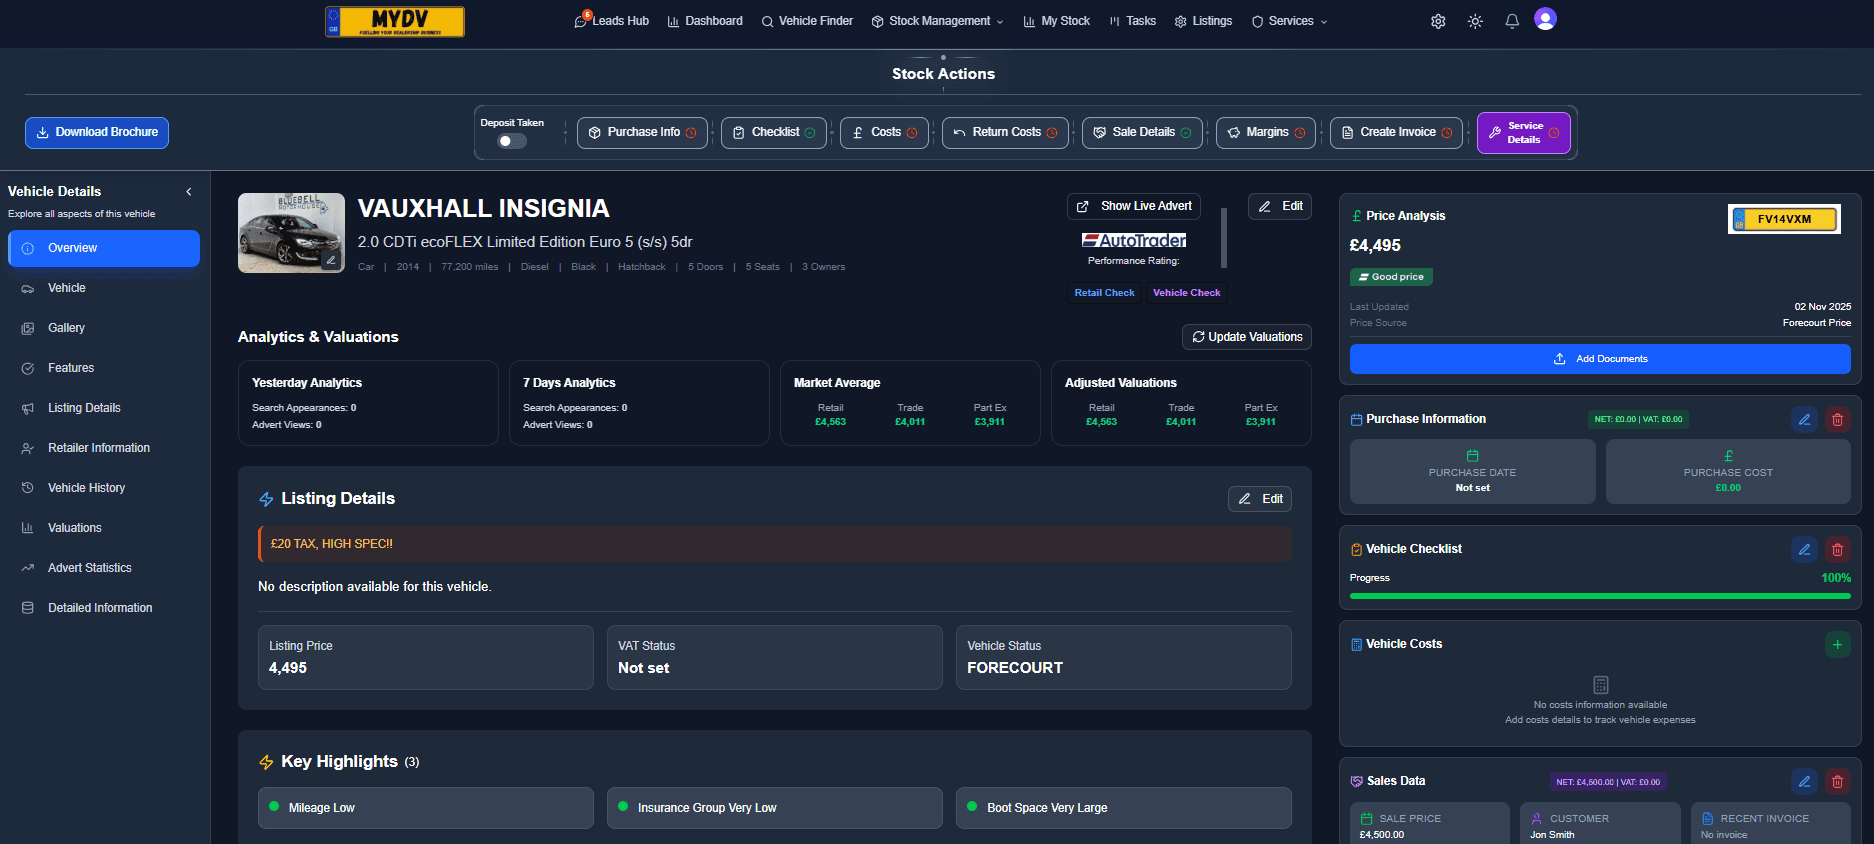Screen dimensions: 1874x844
Task: Open Advert Statistics in sidebar
Action: coord(104,568)
